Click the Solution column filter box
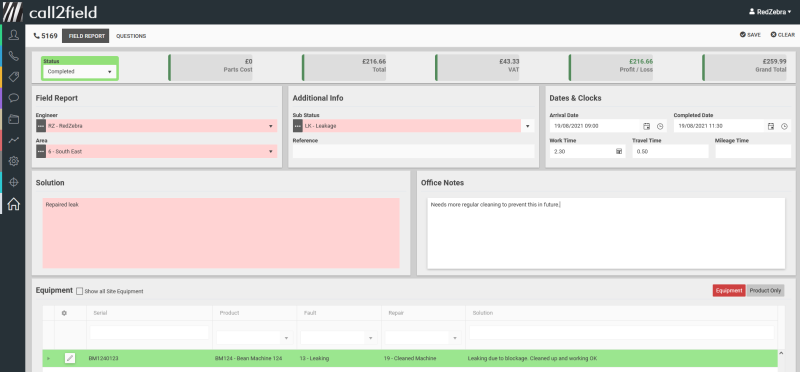The width and height of the screenshot is (800, 372). 622,333
